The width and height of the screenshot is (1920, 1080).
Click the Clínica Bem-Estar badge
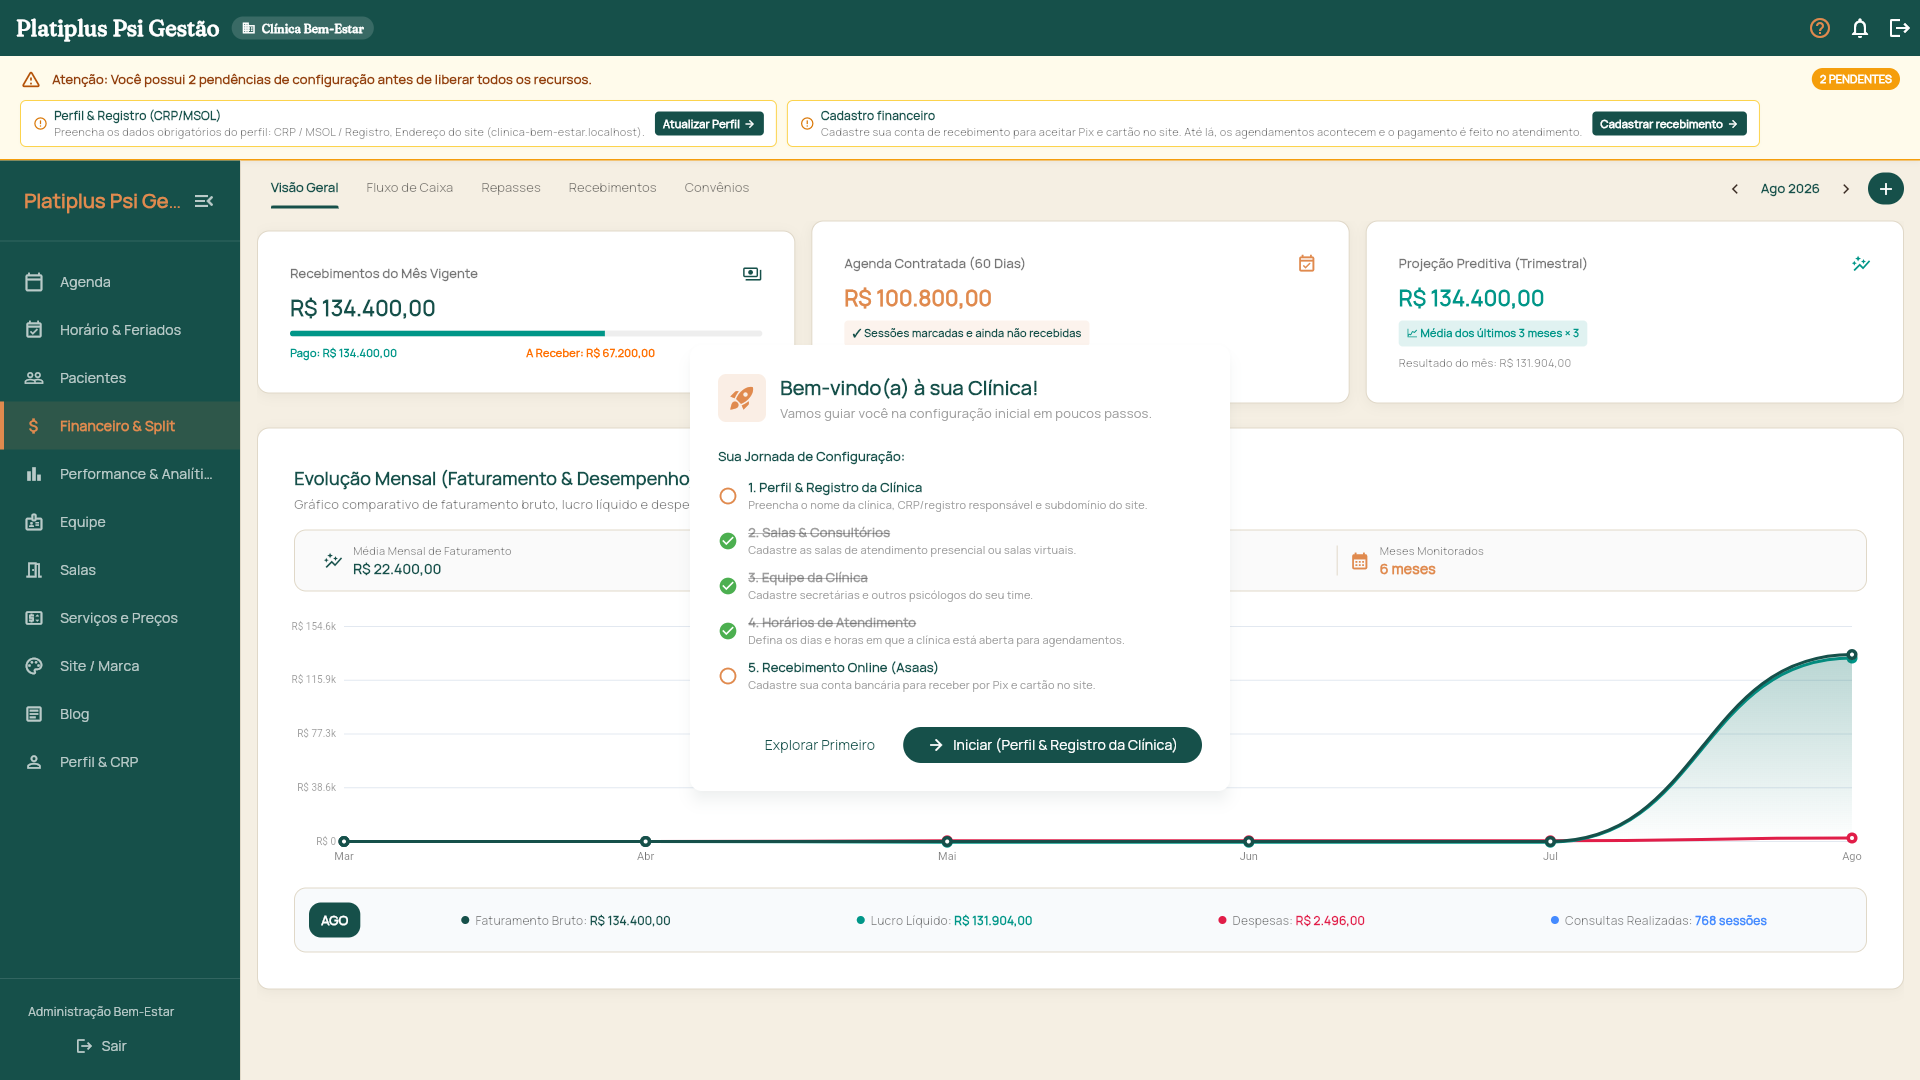303,28
